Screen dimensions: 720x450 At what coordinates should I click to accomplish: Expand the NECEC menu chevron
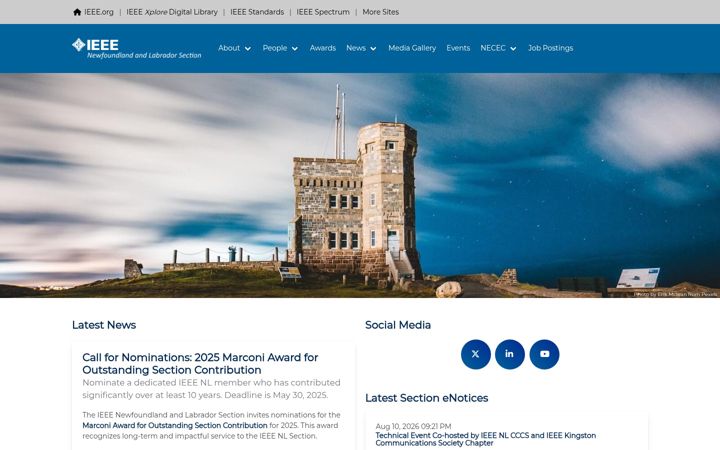(x=513, y=49)
